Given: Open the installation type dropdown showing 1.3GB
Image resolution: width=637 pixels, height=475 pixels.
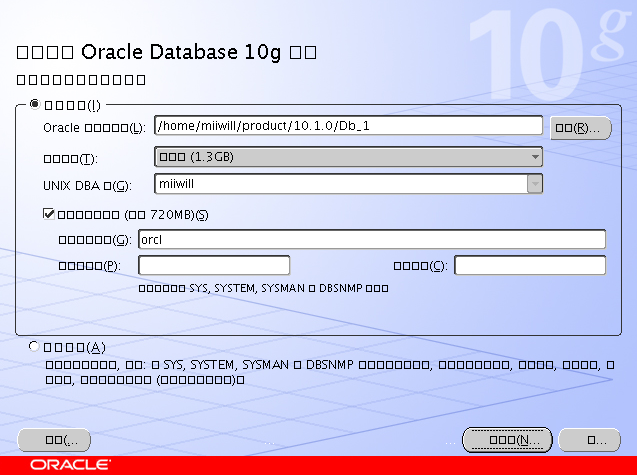Looking at the screenshot, I should pyautogui.click(x=348, y=157).
